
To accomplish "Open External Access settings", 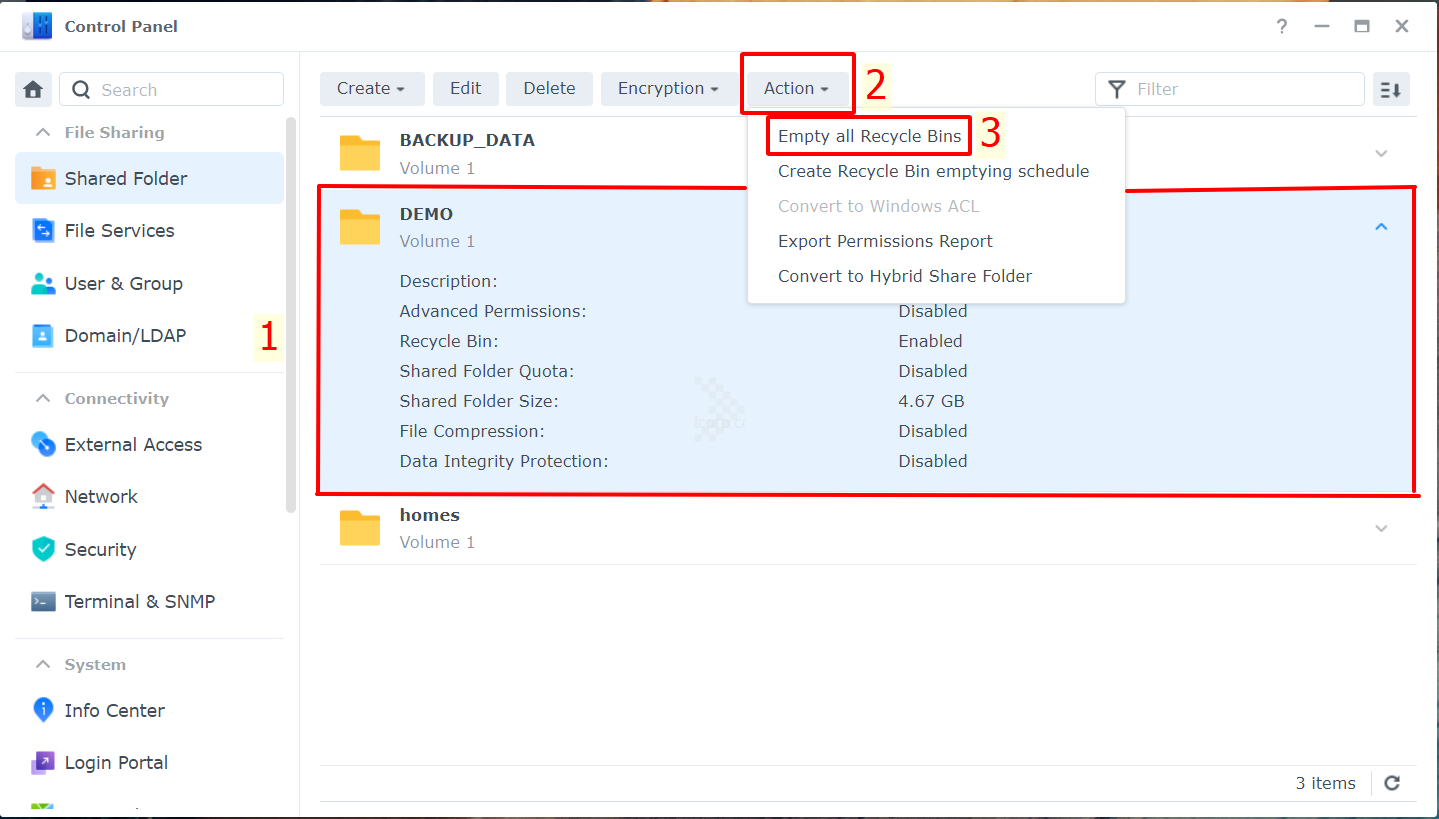I will click(133, 445).
